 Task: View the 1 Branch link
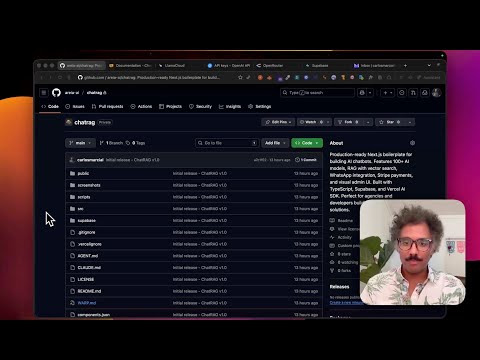point(111,143)
